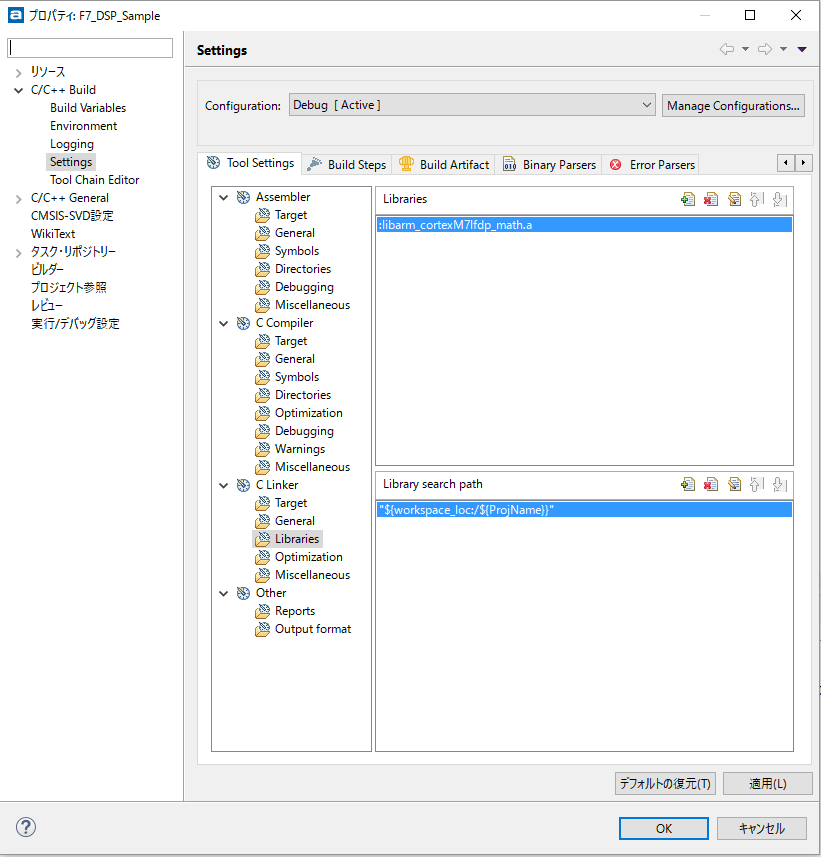Expand the リソース tree node
The image size is (821, 857).
point(19,73)
